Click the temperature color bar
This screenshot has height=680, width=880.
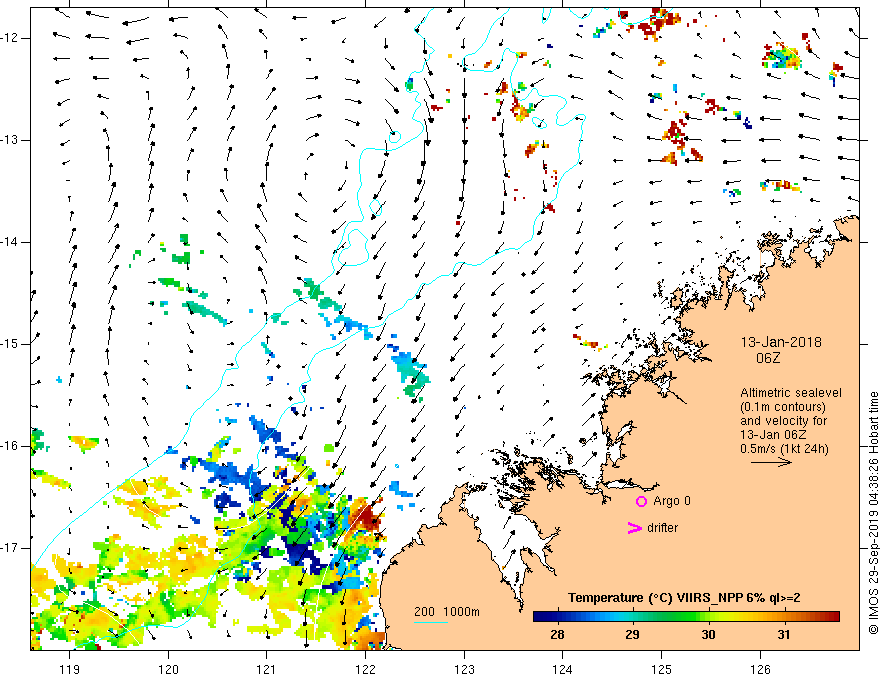pyautogui.click(x=686, y=616)
